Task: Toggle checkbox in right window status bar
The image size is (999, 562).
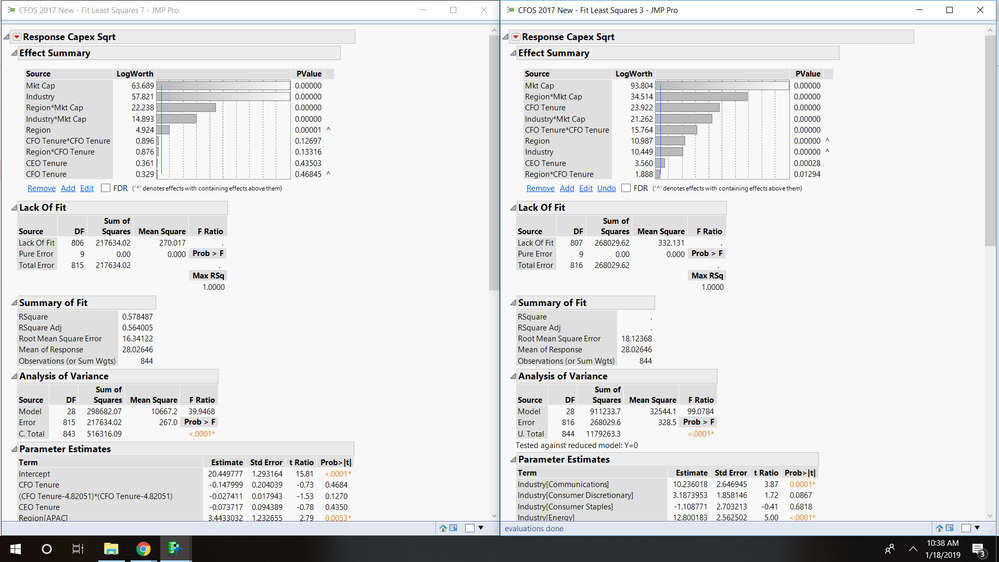Action: (966, 528)
